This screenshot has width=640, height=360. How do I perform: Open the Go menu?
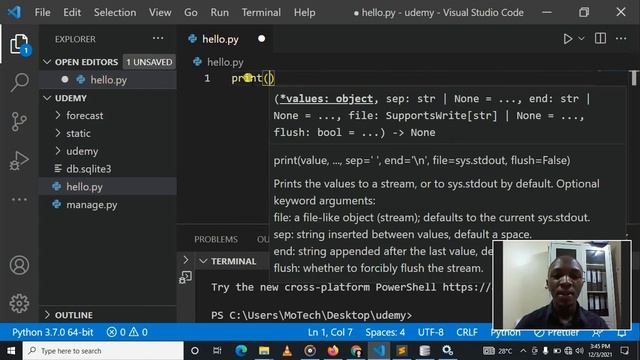191,13
